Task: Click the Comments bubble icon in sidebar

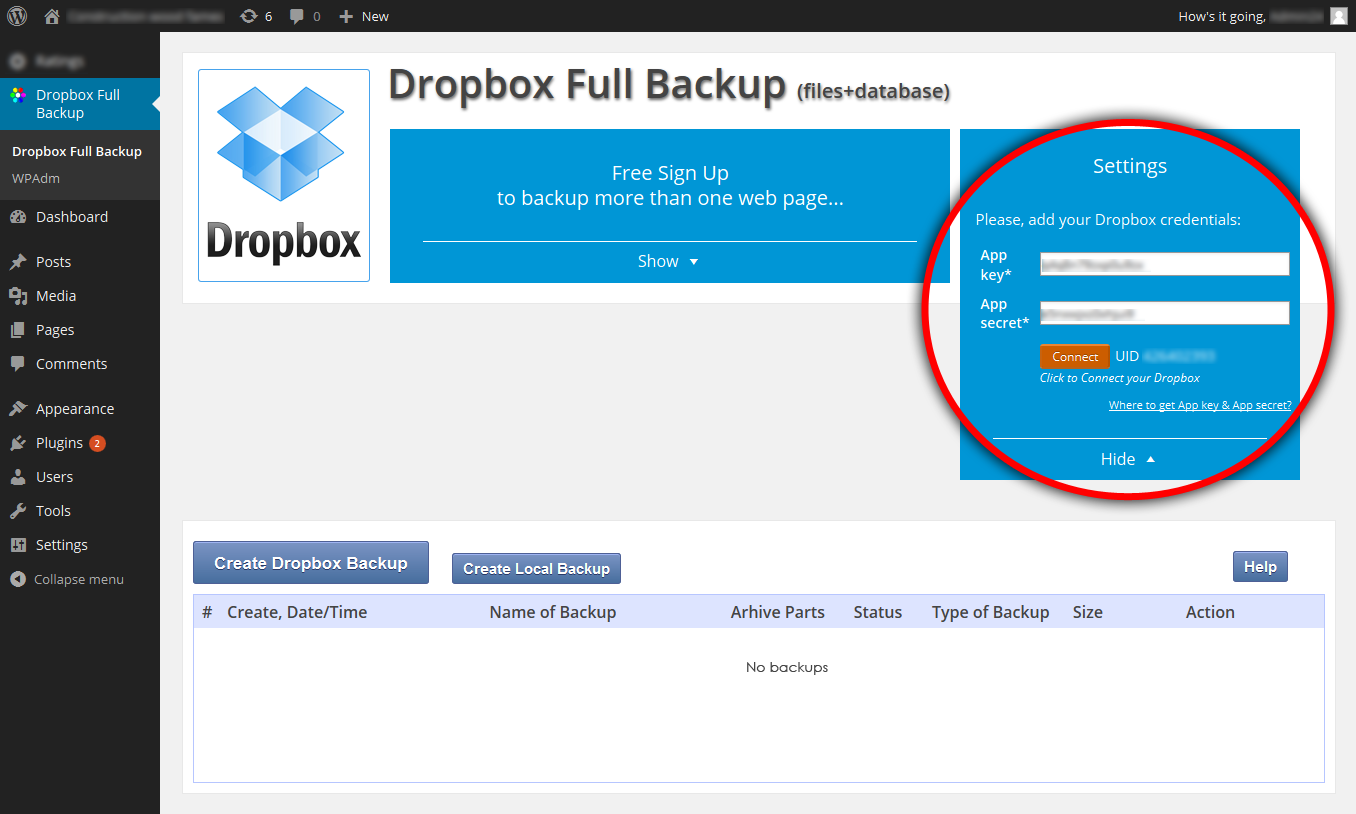Action: tap(18, 364)
